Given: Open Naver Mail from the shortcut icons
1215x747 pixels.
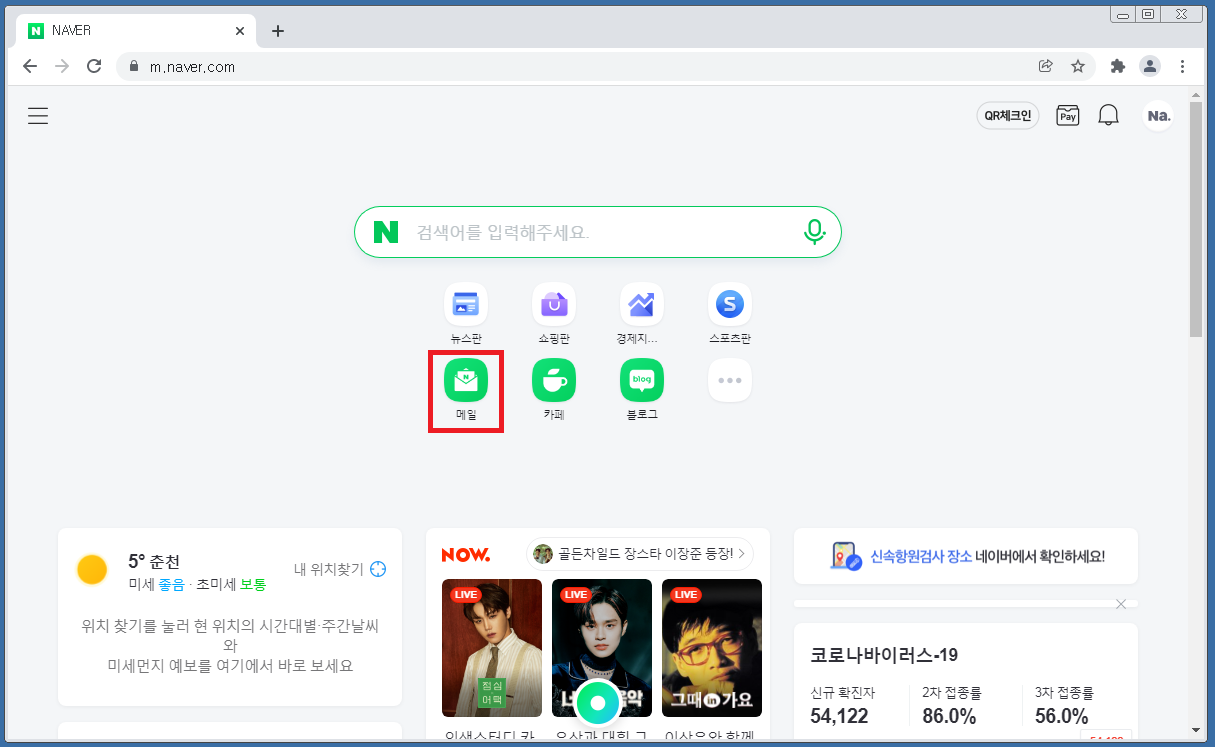Looking at the screenshot, I should (x=465, y=380).
